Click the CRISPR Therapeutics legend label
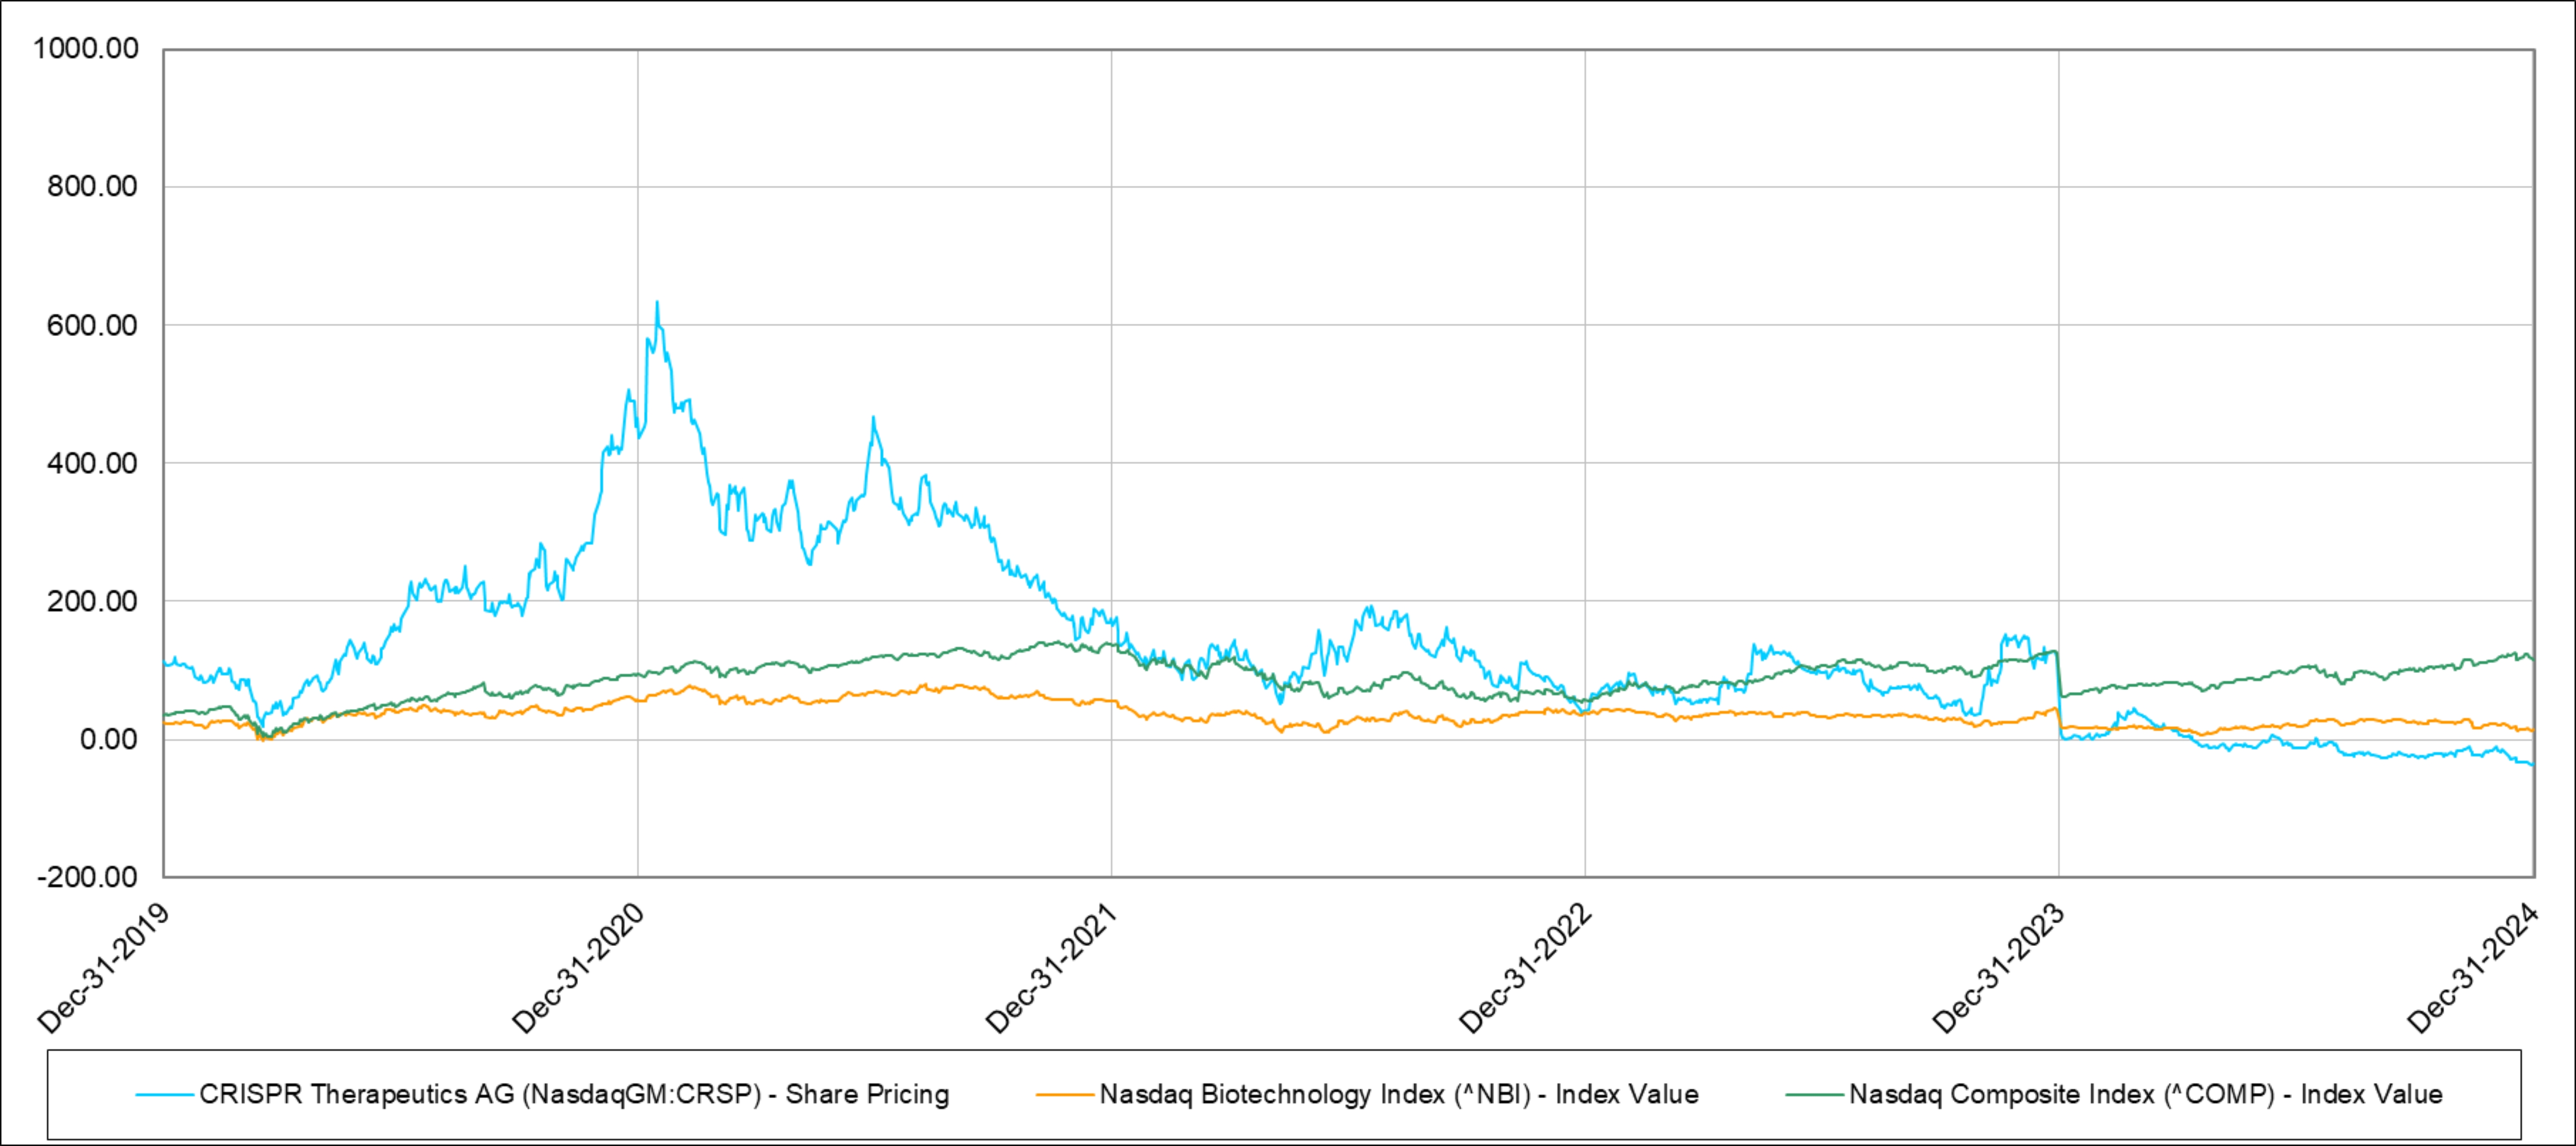 573,1094
